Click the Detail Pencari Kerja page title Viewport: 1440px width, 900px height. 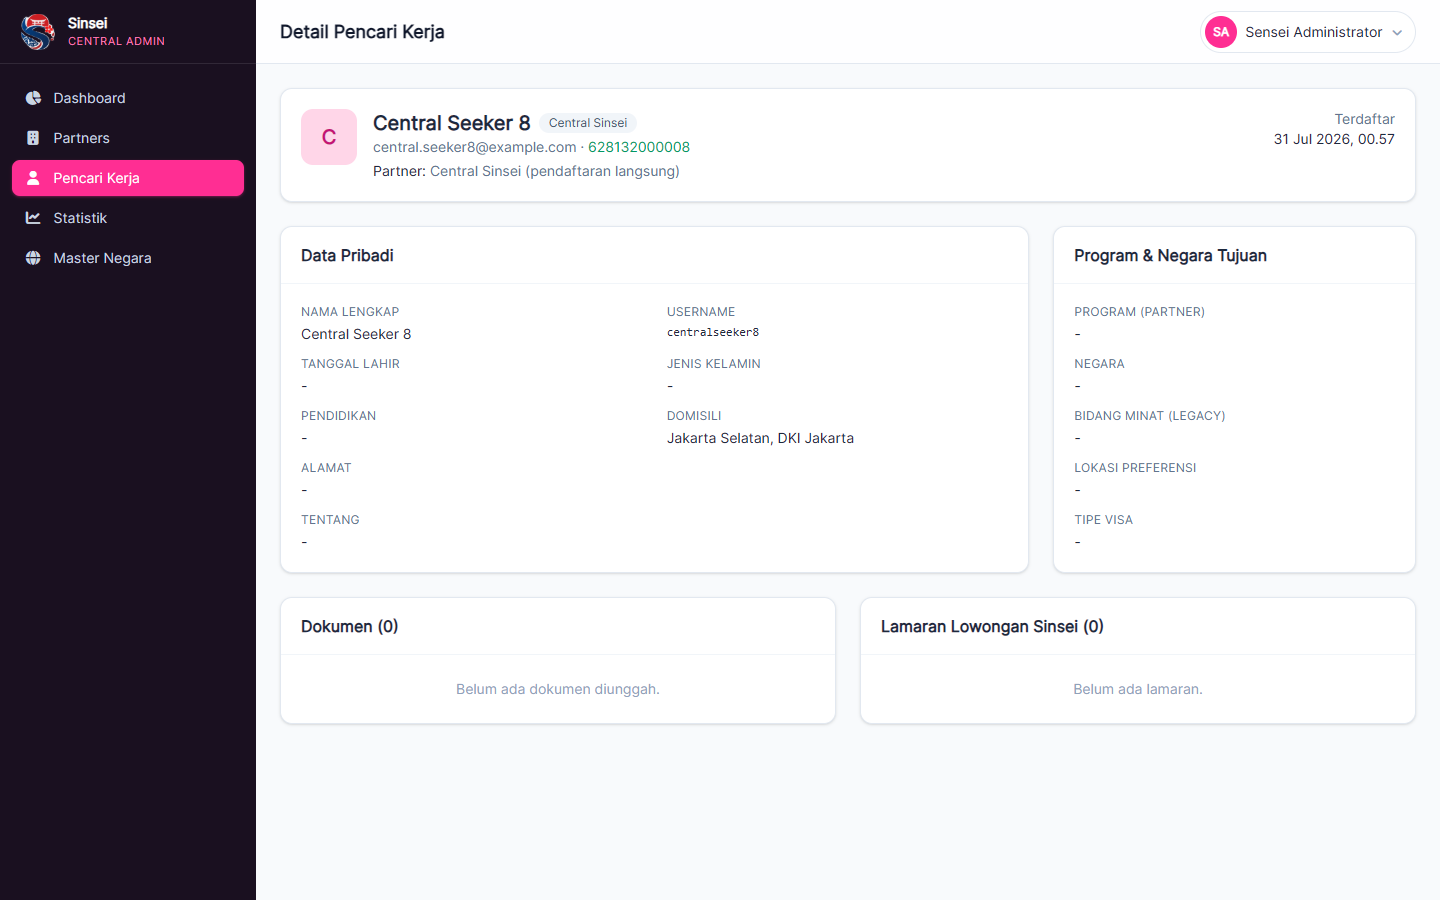(x=362, y=32)
